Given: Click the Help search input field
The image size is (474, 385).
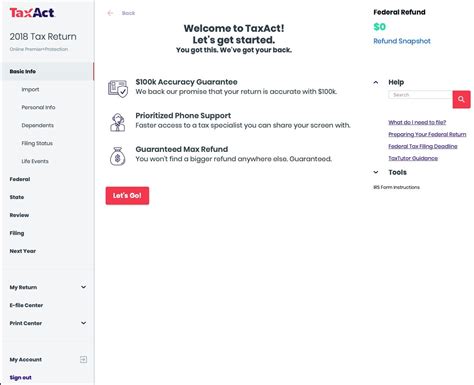Looking at the screenshot, I should (x=420, y=95).
